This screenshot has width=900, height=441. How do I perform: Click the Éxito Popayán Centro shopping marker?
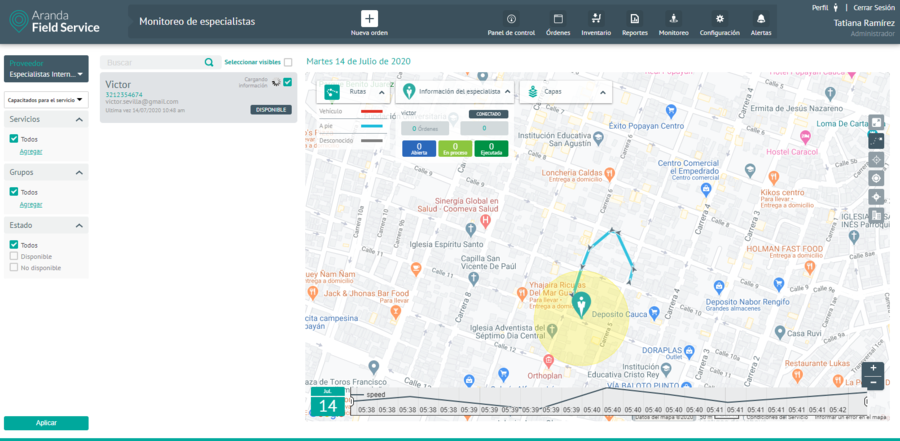point(669,110)
